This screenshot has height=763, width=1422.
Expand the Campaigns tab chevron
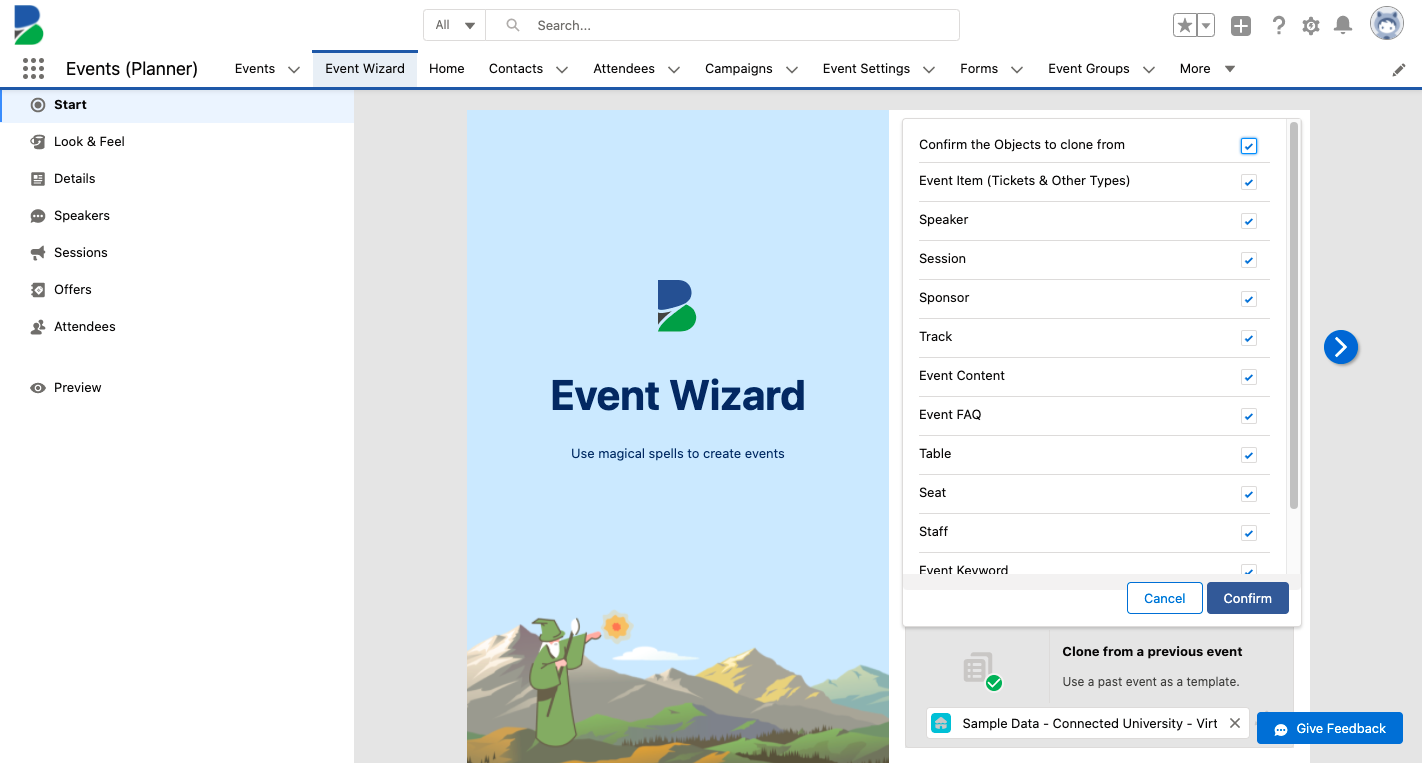tap(792, 69)
